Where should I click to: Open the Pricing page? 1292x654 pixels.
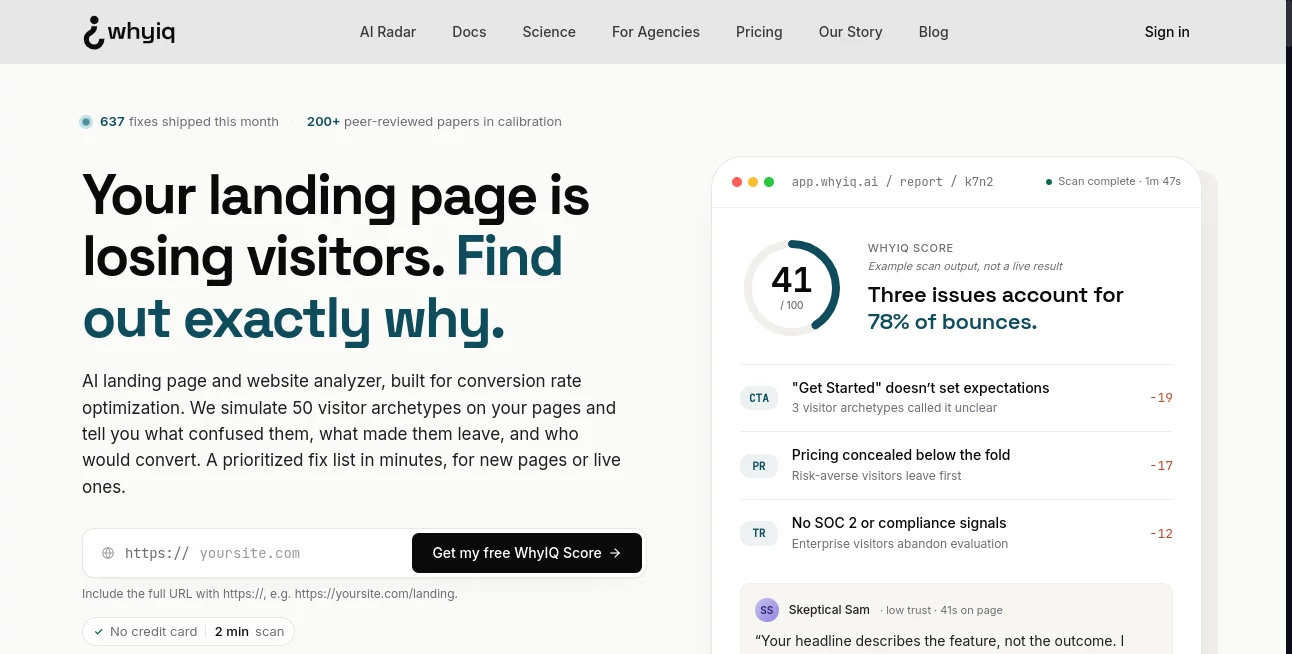759,32
